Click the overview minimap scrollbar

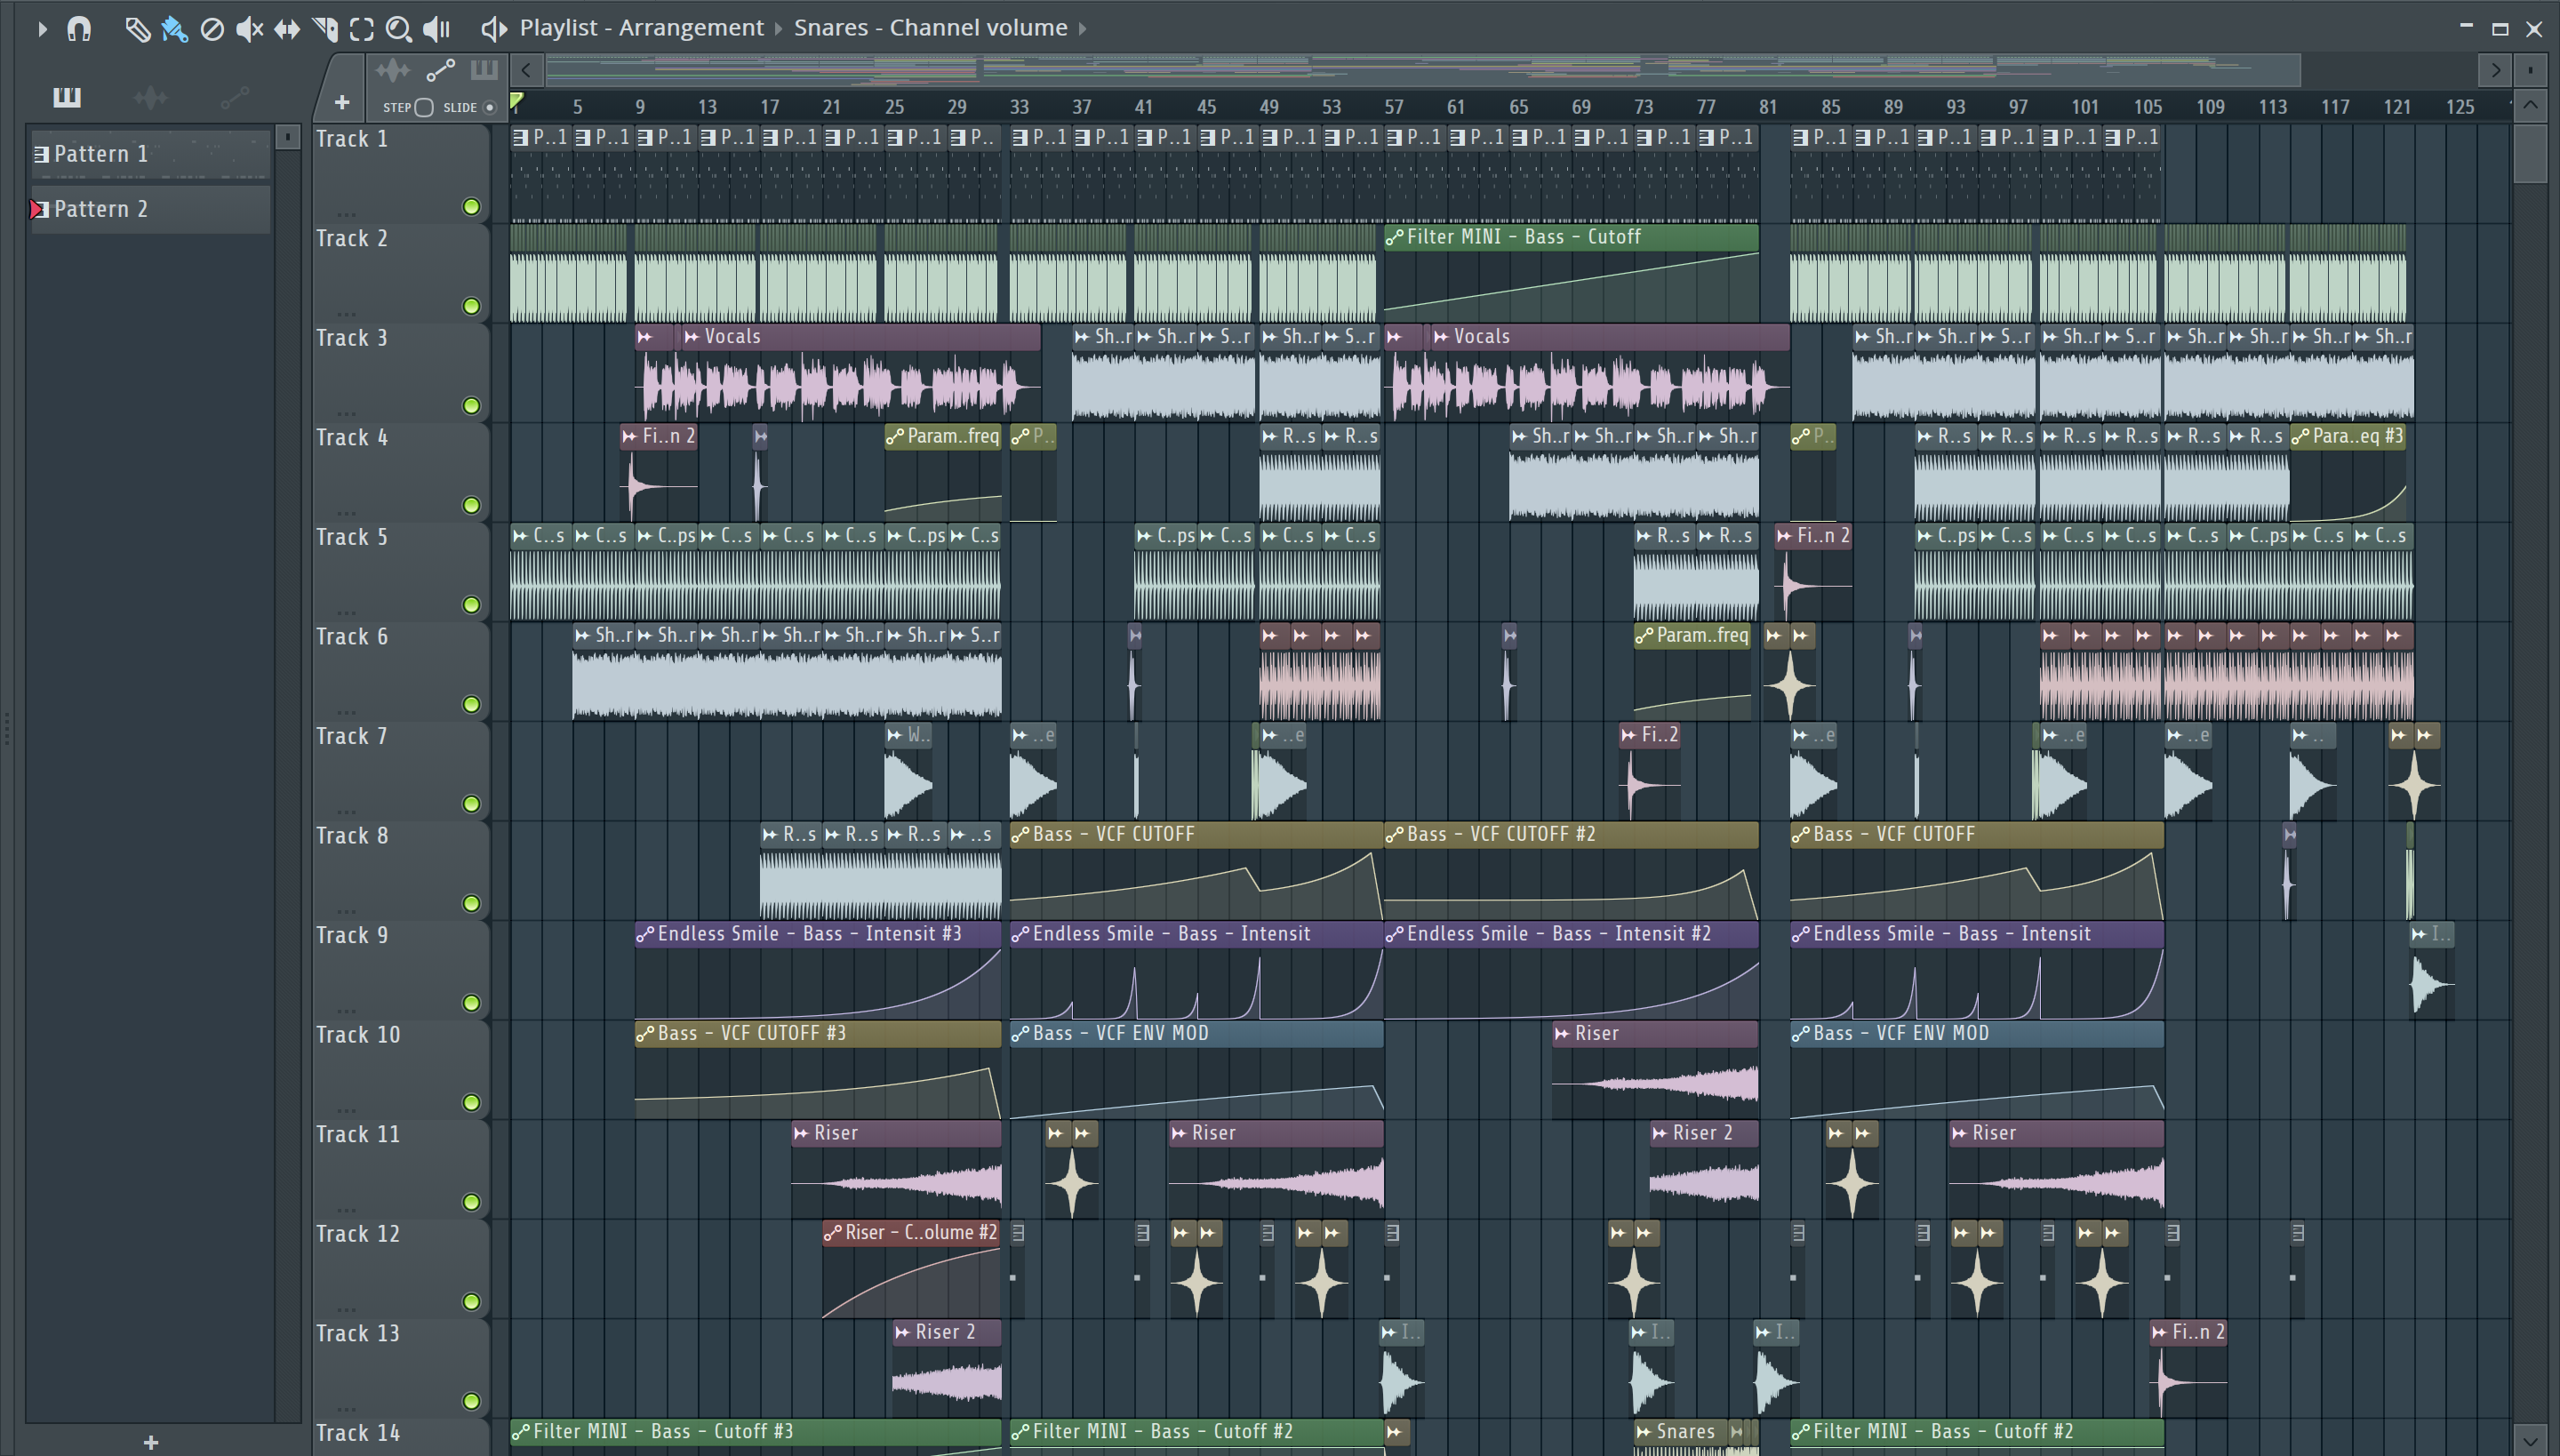tap(1423, 70)
